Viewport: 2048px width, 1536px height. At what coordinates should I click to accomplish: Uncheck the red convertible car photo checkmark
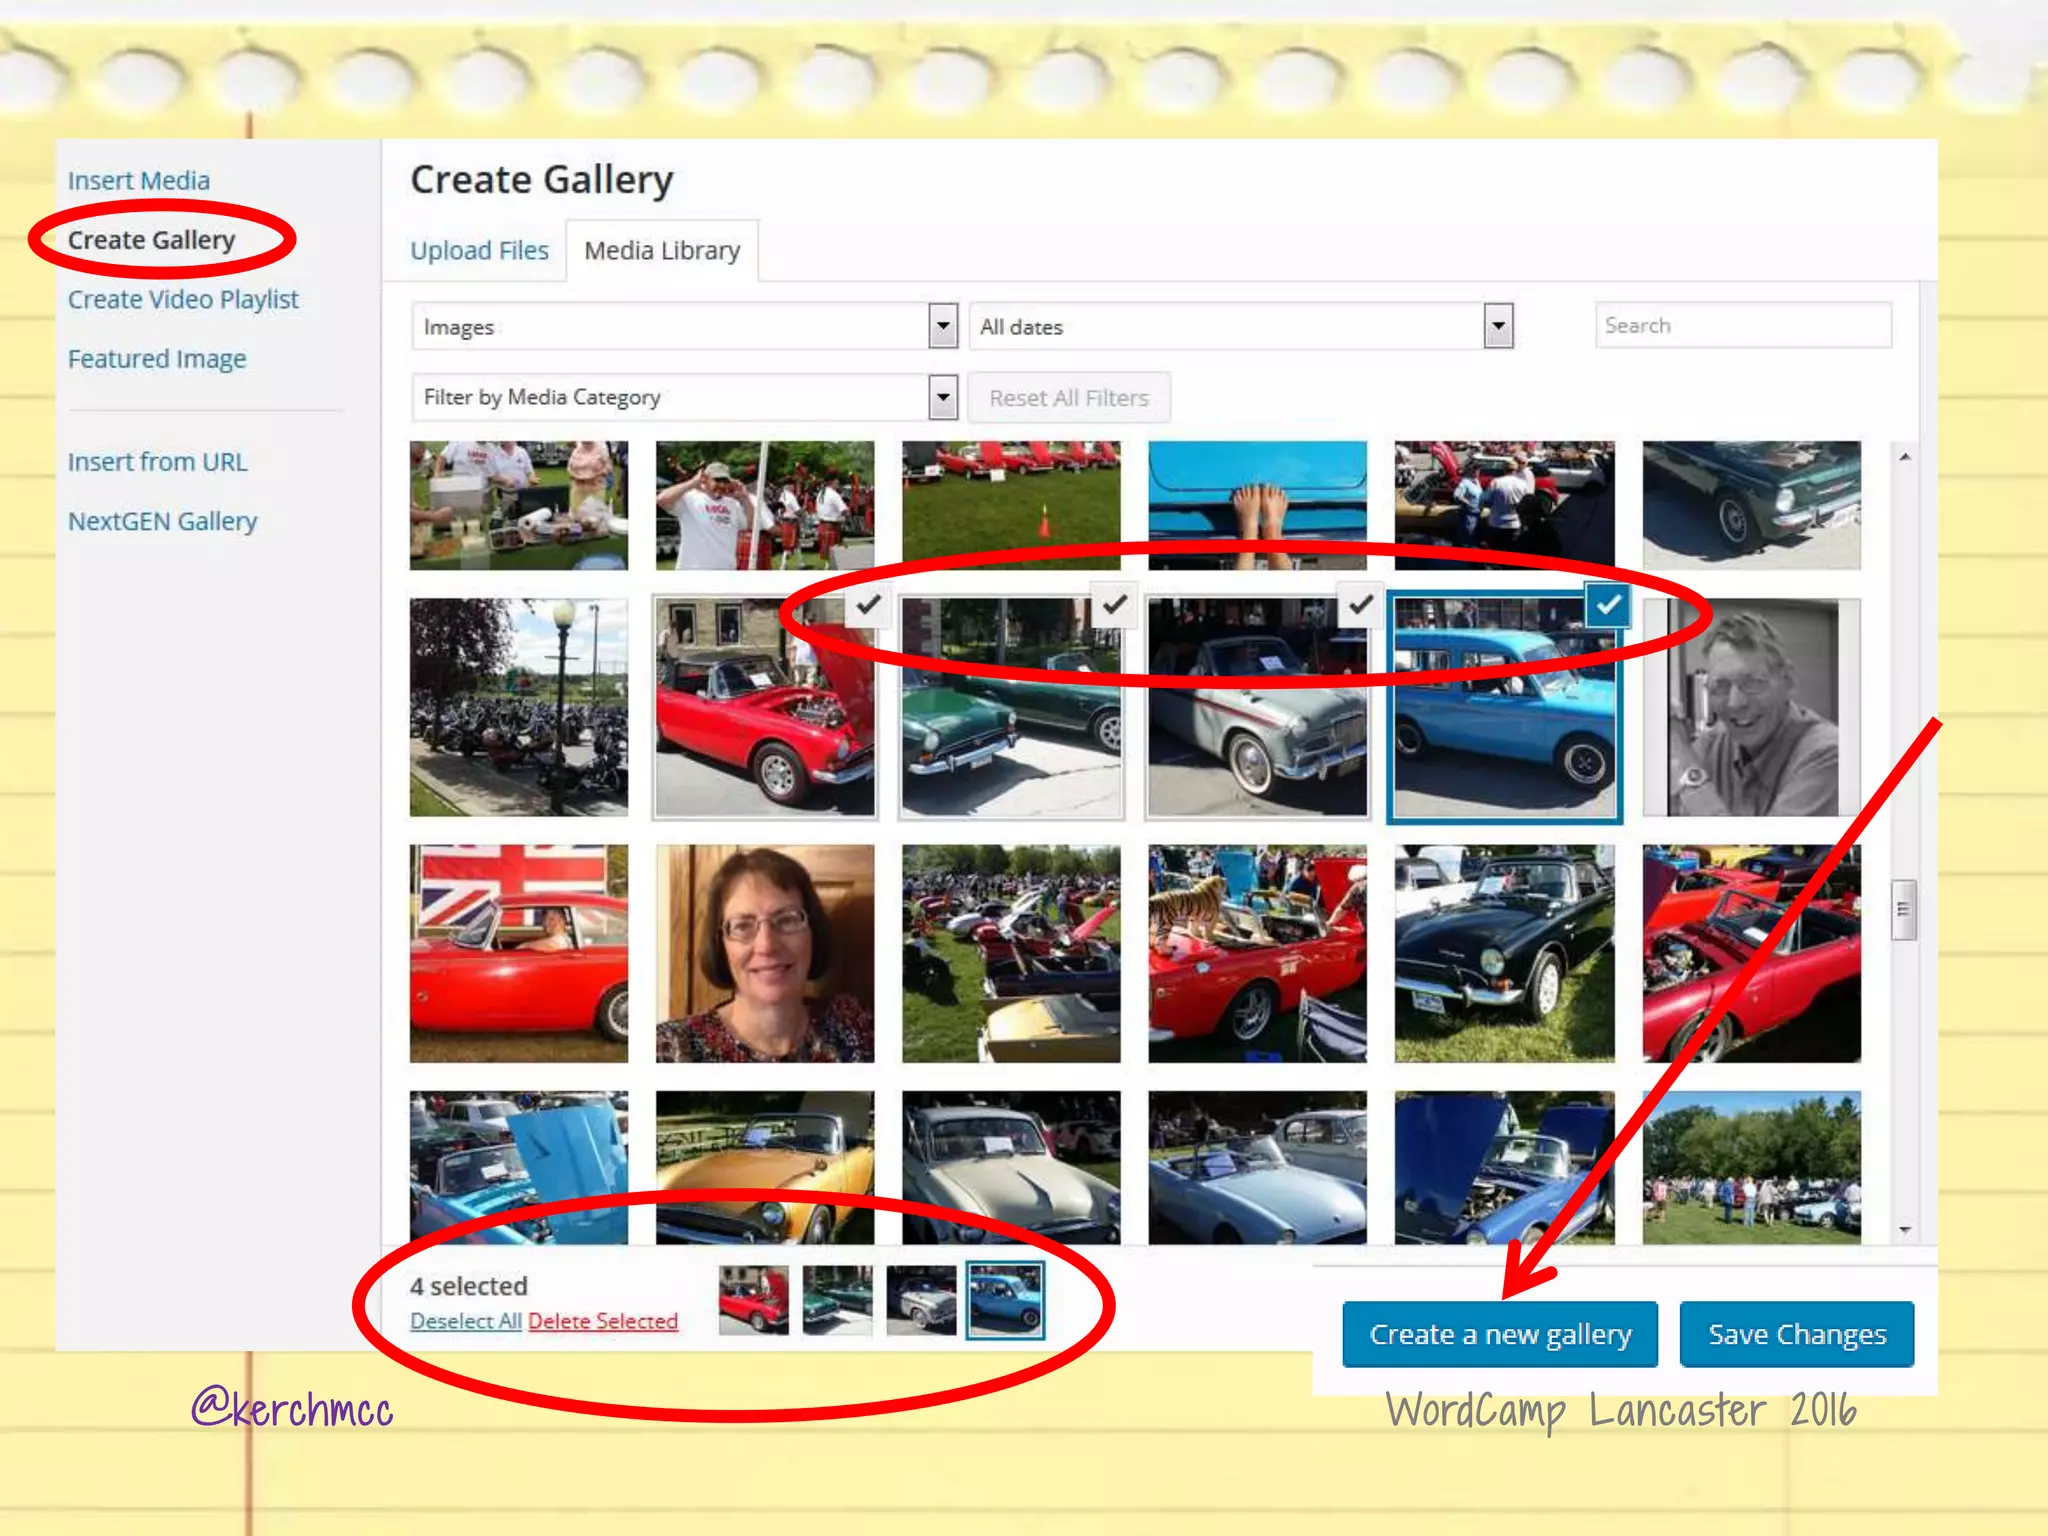[868, 605]
